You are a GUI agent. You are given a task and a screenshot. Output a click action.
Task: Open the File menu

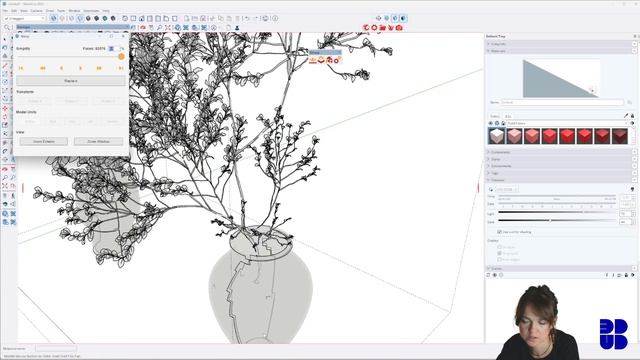tap(5, 11)
